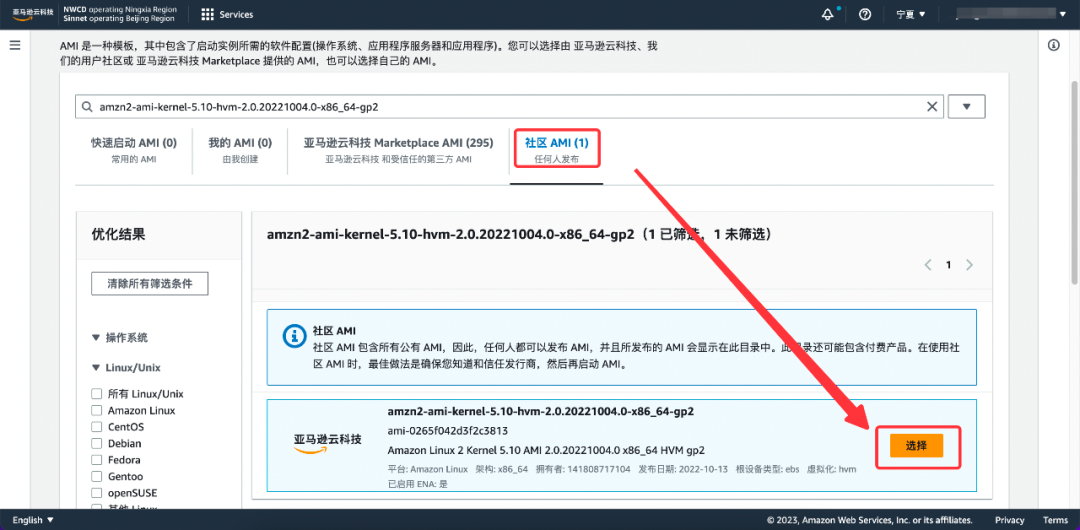Click the Amazon Linux 2 Kernel 5.10 description
This screenshot has height=530, width=1080.
(546, 450)
